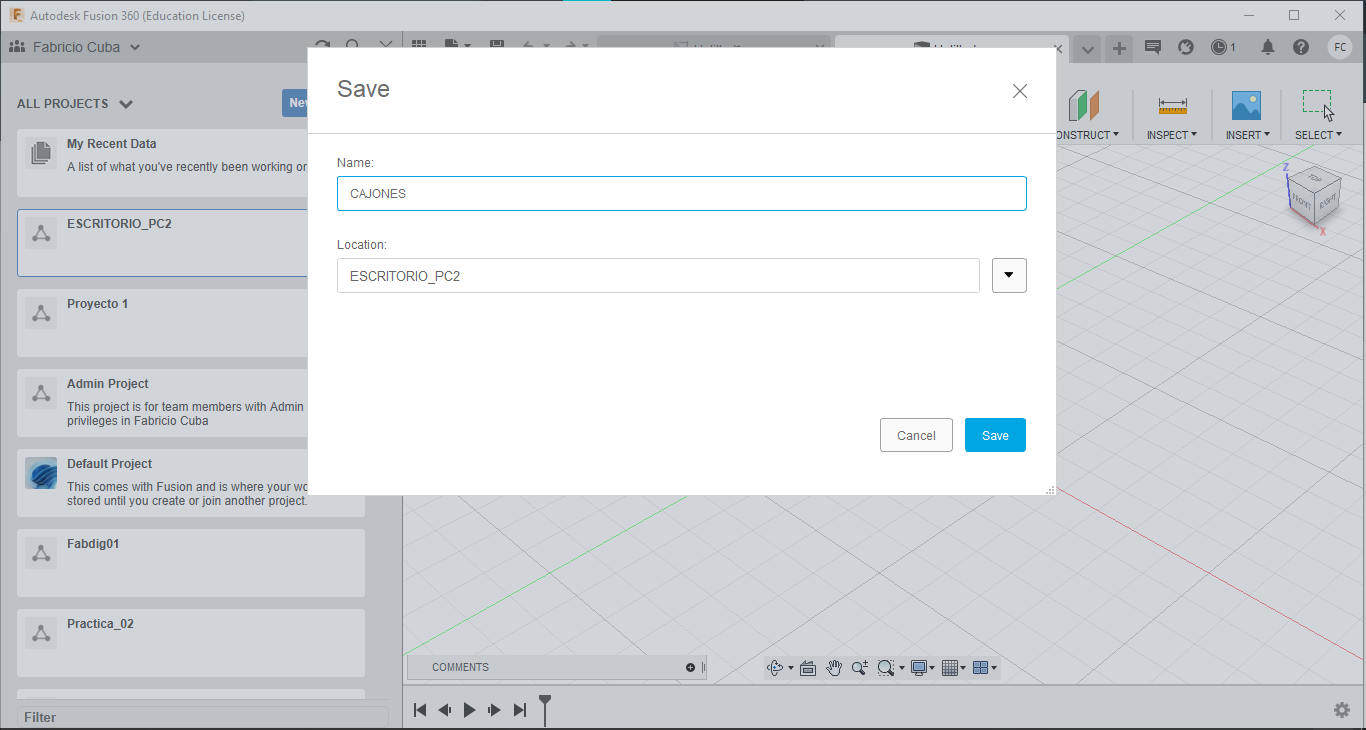Expand the Fabricio Cuba team switcher
The image size is (1366, 730).
135,47
